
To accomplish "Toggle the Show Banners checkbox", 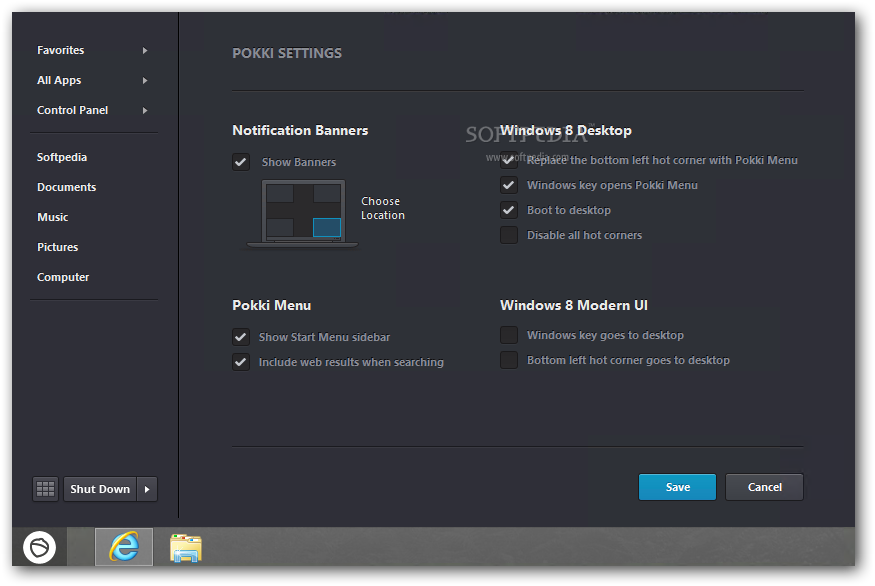I will 241,162.
